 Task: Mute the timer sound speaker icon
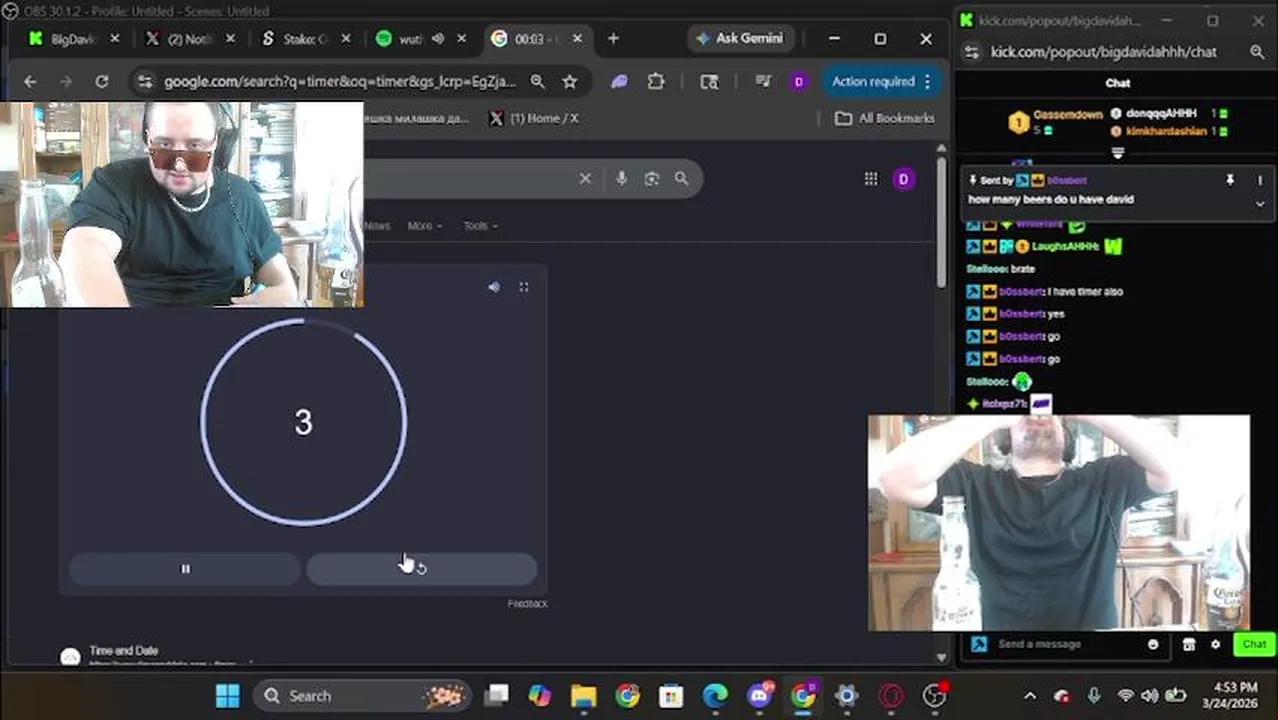pyautogui.click(x=494, y=287)
